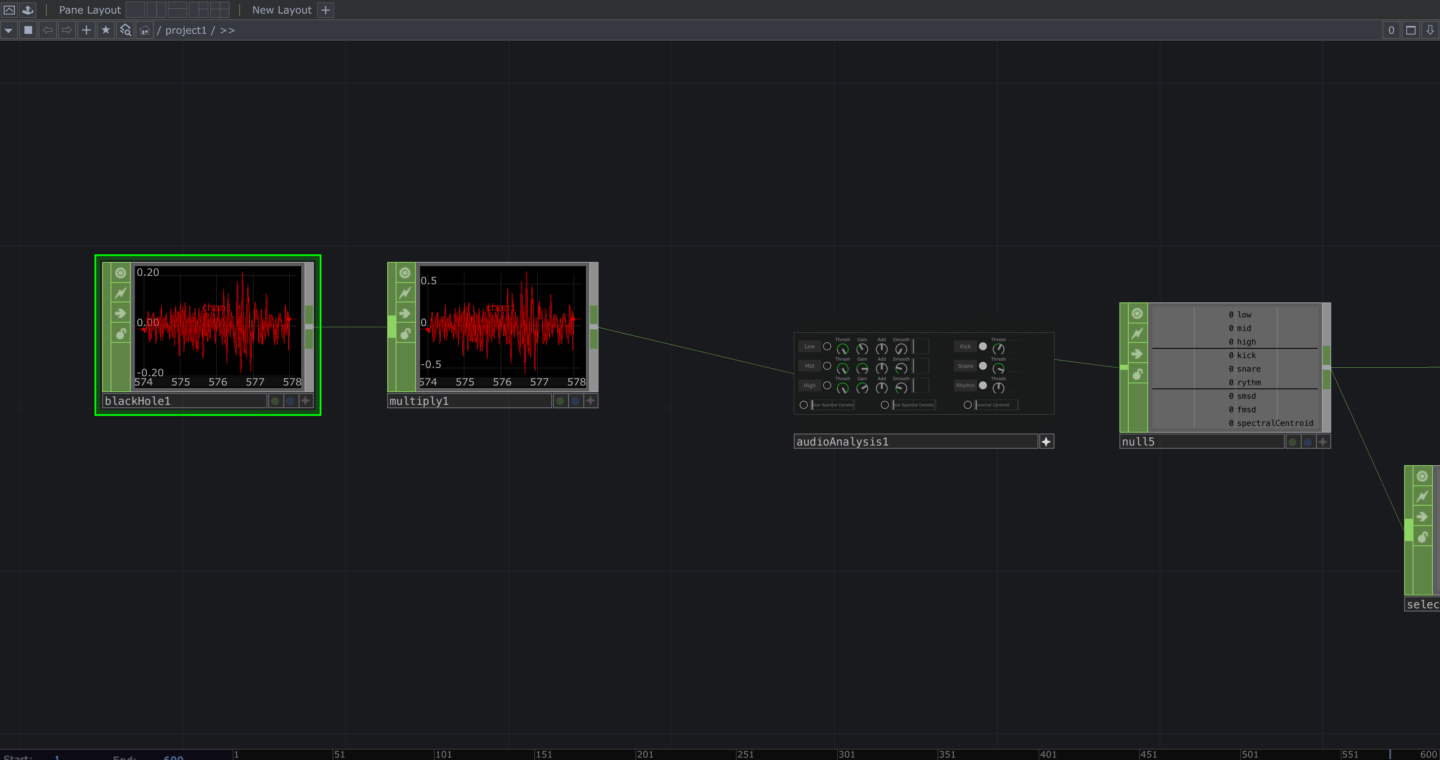Click the bookmark star icon in the path bar
Image resolution: width=1440 pixels, height=760 pixels.
pyautogui.click(x=106, y=30)
